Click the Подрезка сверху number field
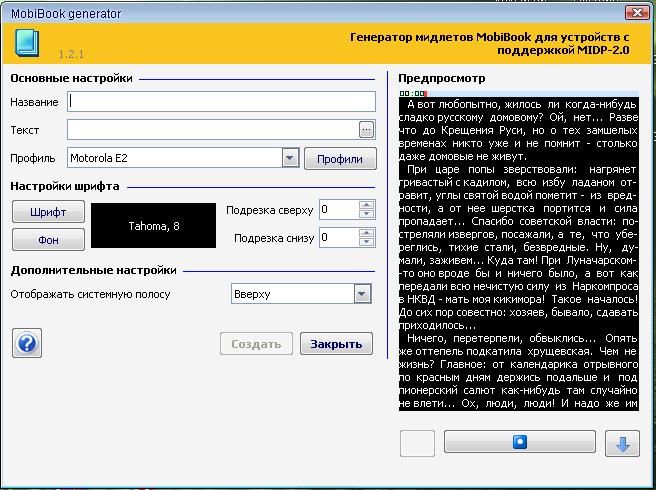The height and width of the screenshot is (490, 656). (x=339, y=210)
